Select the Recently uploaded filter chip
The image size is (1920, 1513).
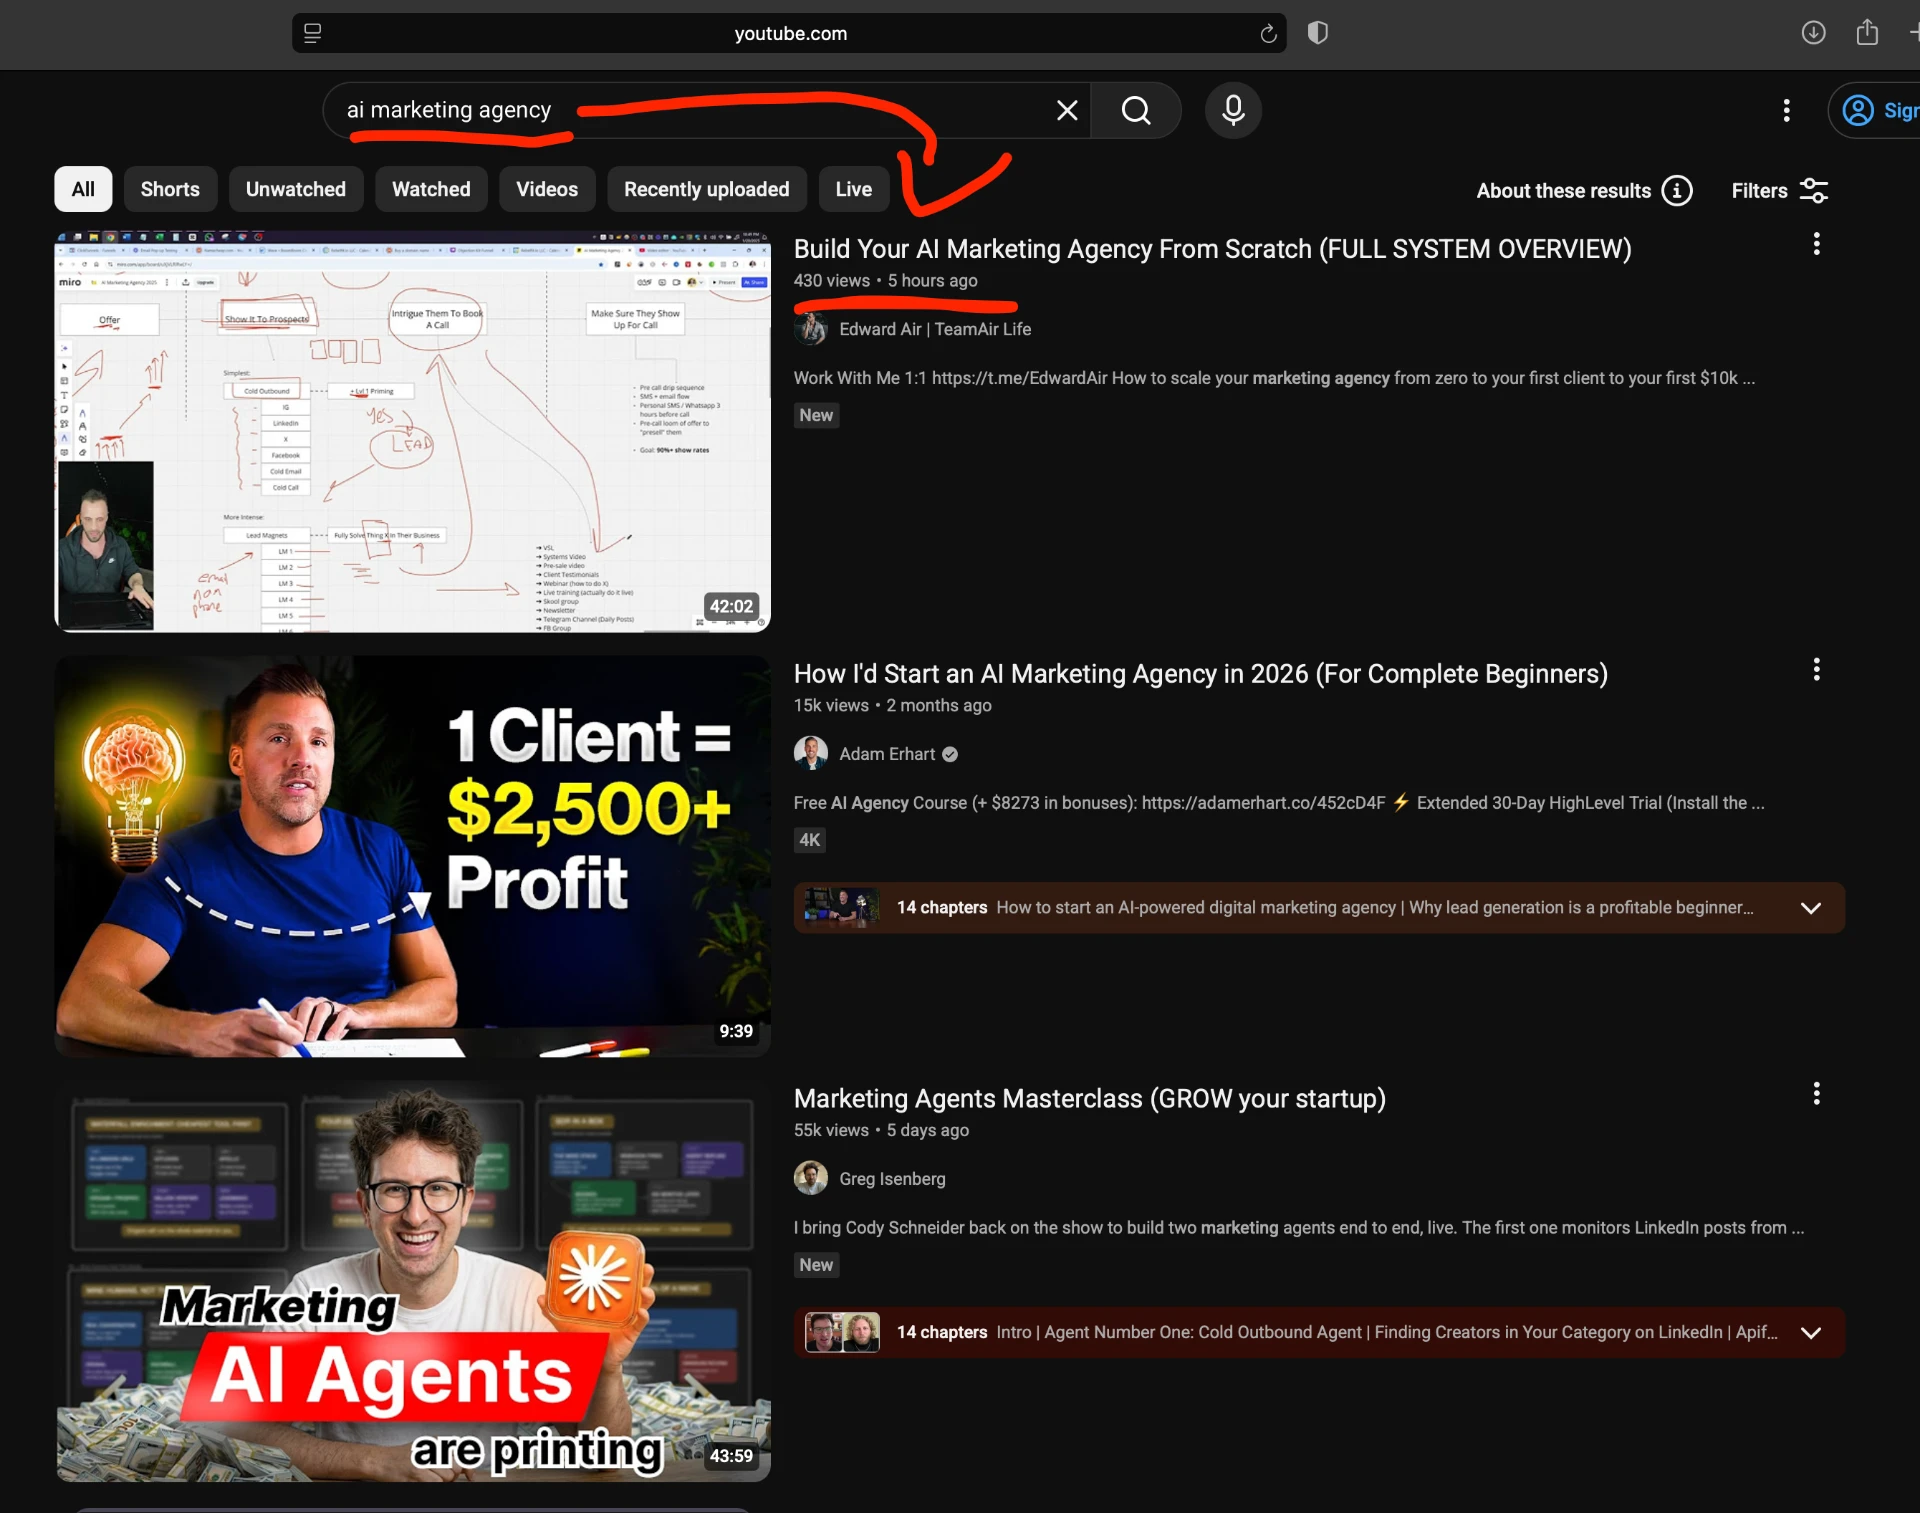click(x=707, y=189)
